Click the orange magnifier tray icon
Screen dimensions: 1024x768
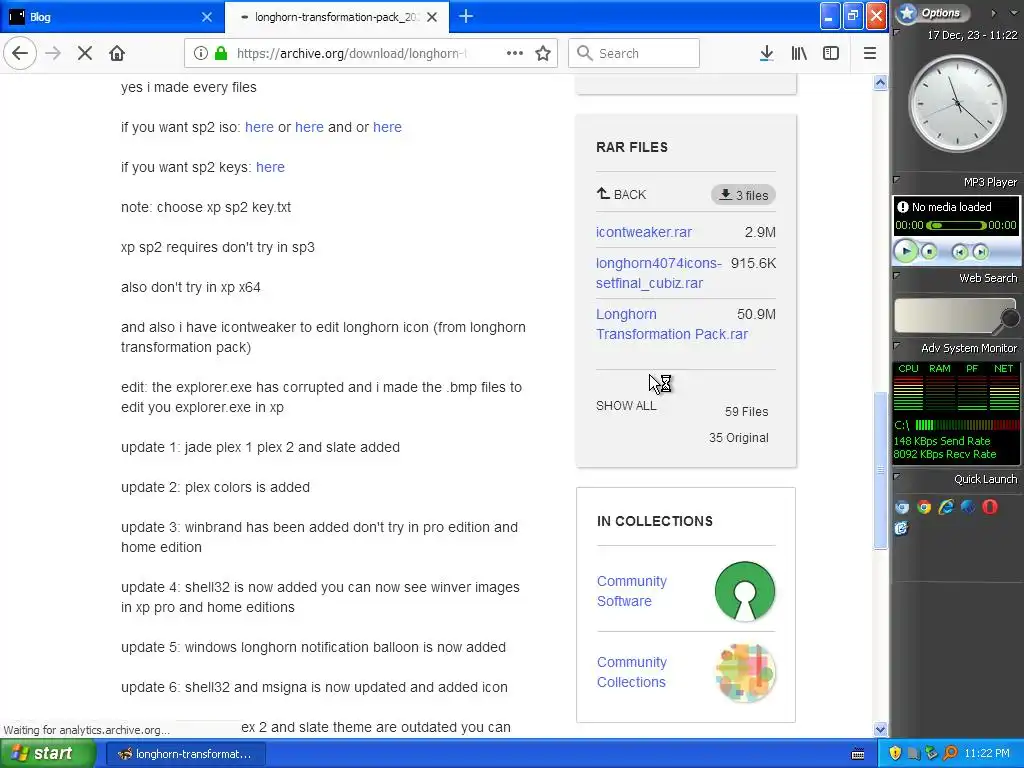(950, 753)
